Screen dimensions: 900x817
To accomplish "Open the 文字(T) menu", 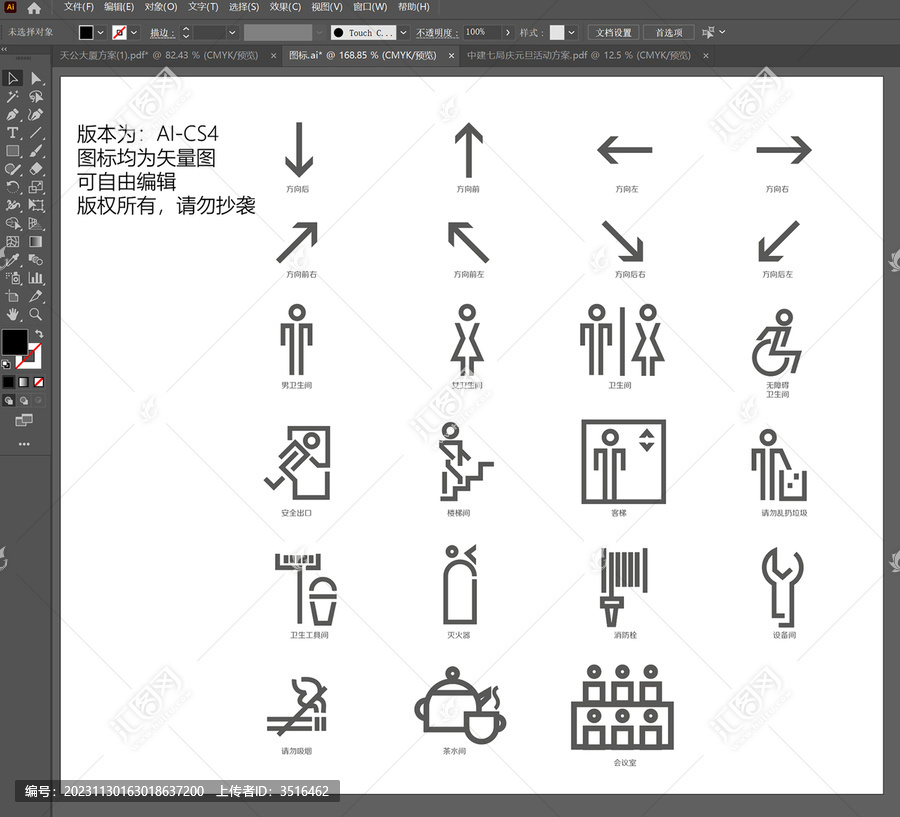I will pos(203,7).
